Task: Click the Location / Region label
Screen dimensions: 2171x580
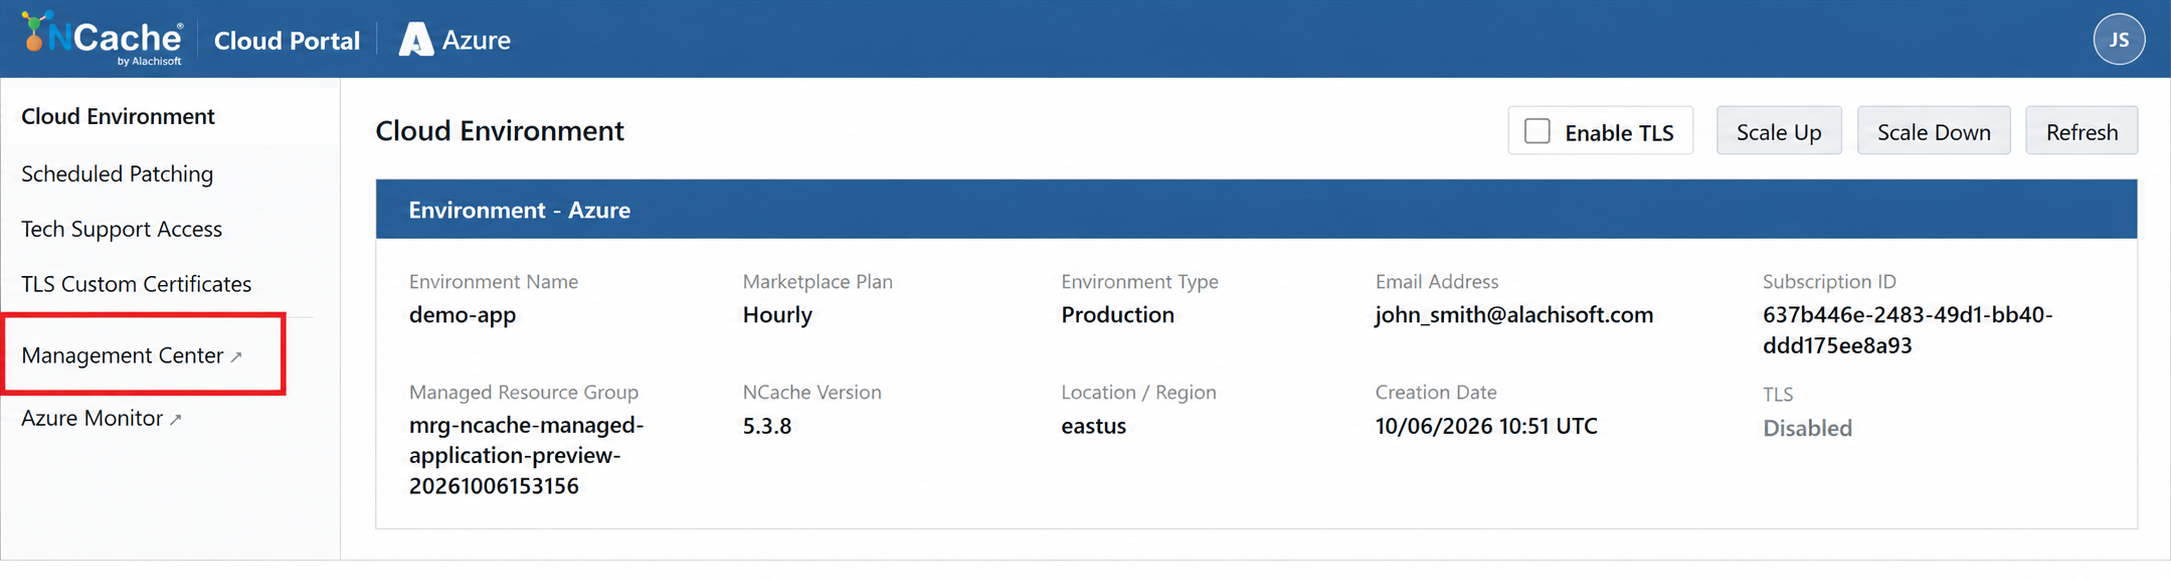Action: [x=1138, y=393]
